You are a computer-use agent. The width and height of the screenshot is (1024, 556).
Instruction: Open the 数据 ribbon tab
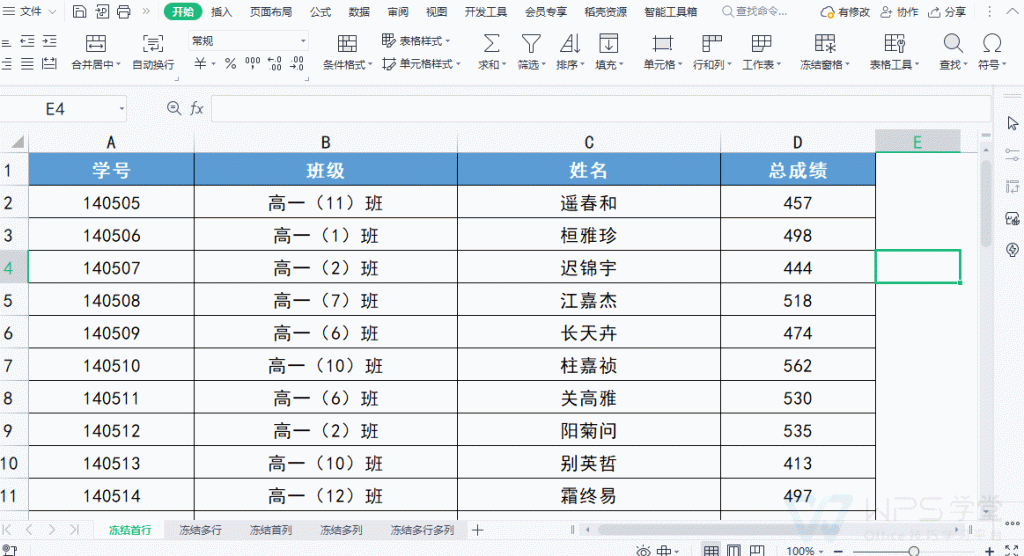[x=359, y=12]
